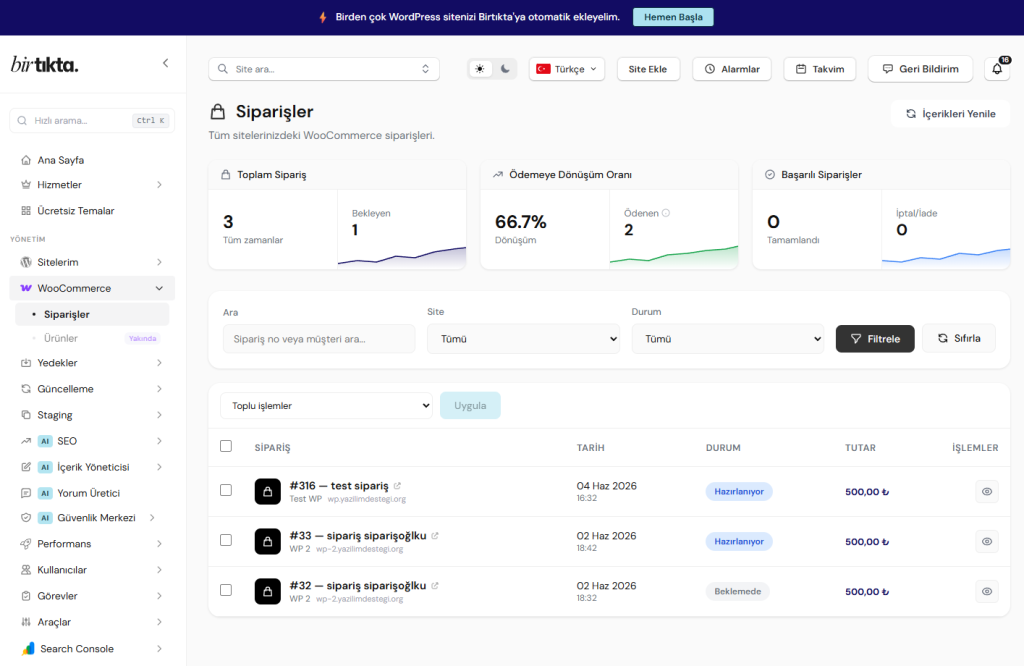Click the İçerikleri Yenile button
Viewport: 1024px width, 666px height.
click(951, 114)
